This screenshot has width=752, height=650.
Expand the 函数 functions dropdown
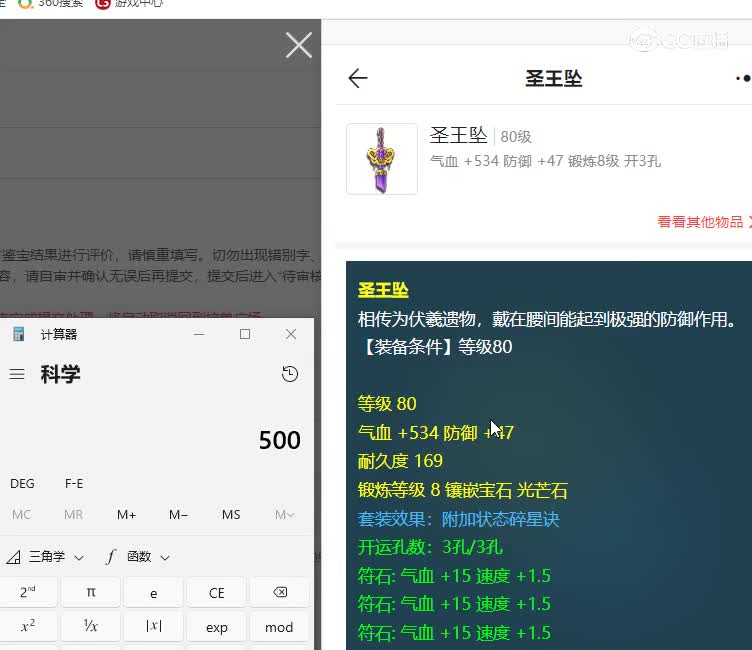[138, 556]
